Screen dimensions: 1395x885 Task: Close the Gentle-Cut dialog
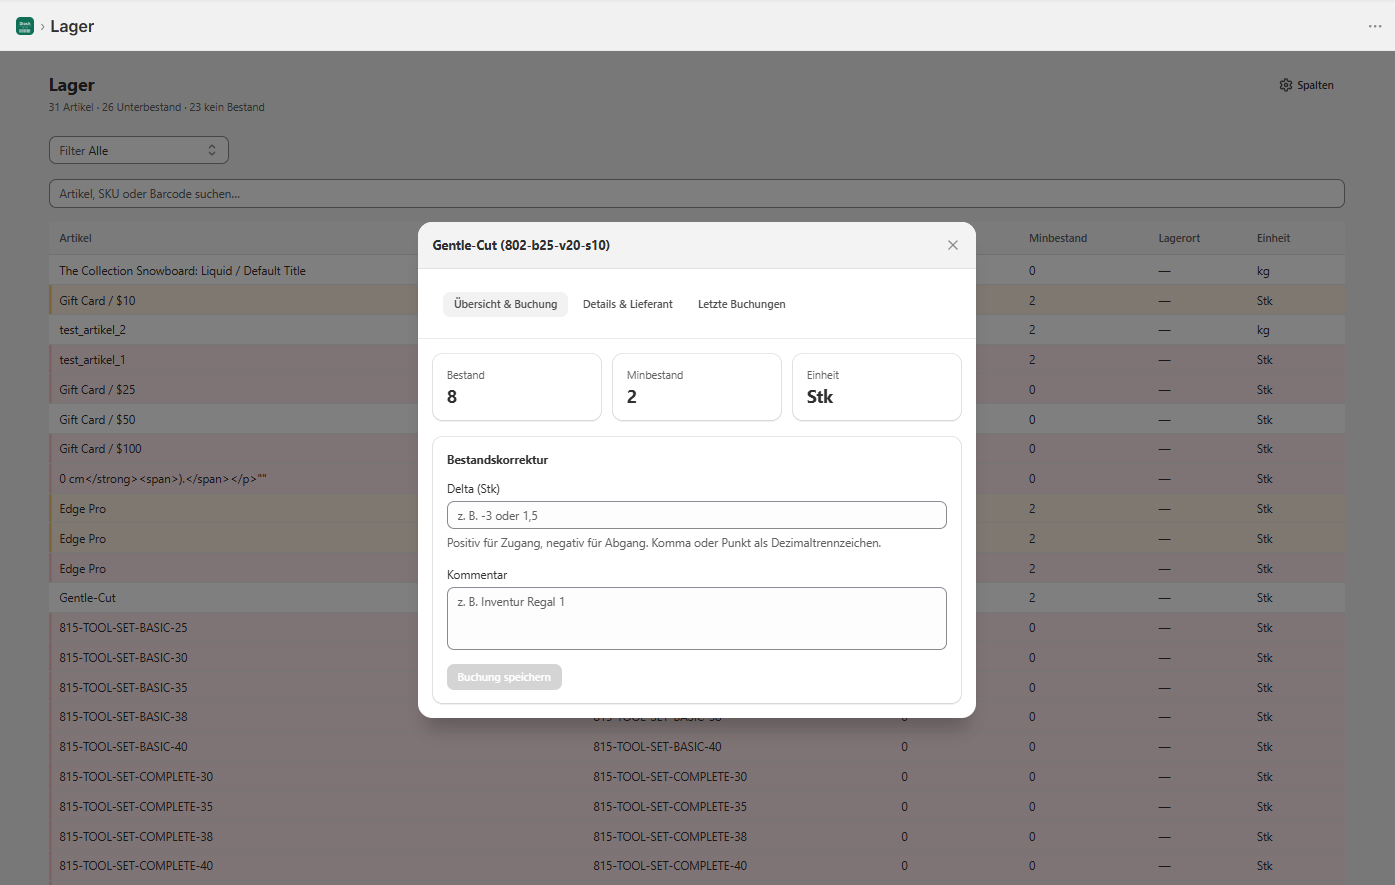tap(953, 245)
